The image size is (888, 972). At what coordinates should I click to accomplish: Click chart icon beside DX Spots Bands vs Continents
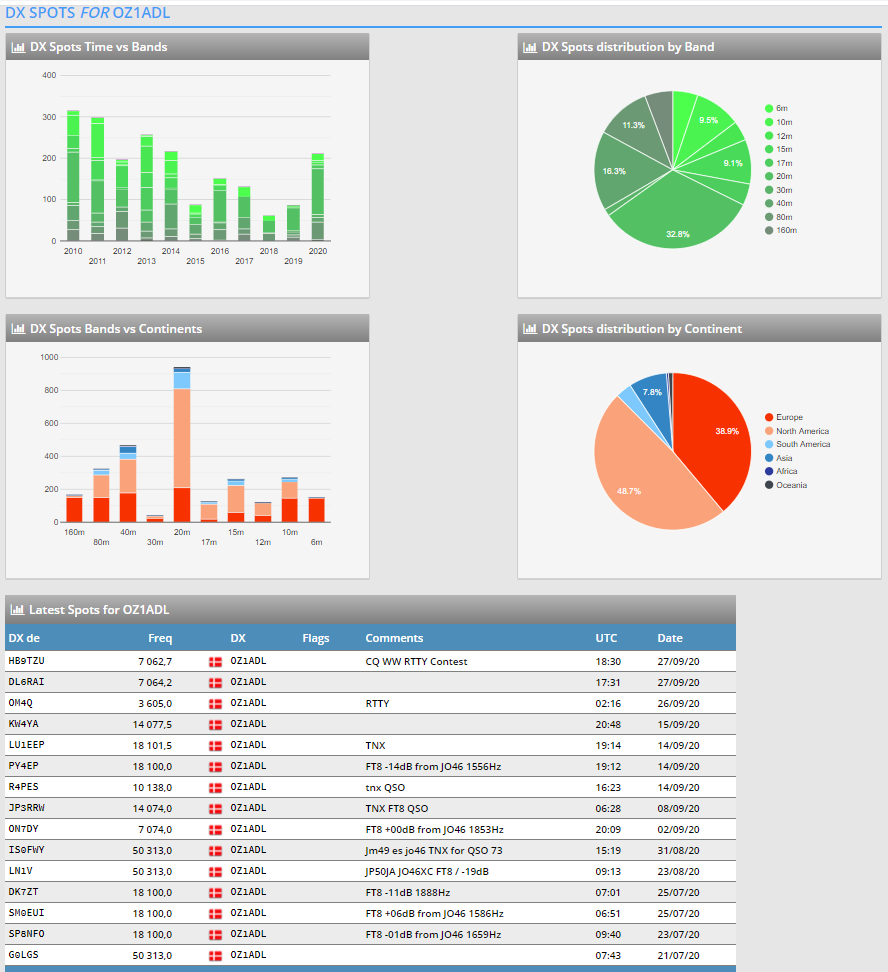coord(18,329)
